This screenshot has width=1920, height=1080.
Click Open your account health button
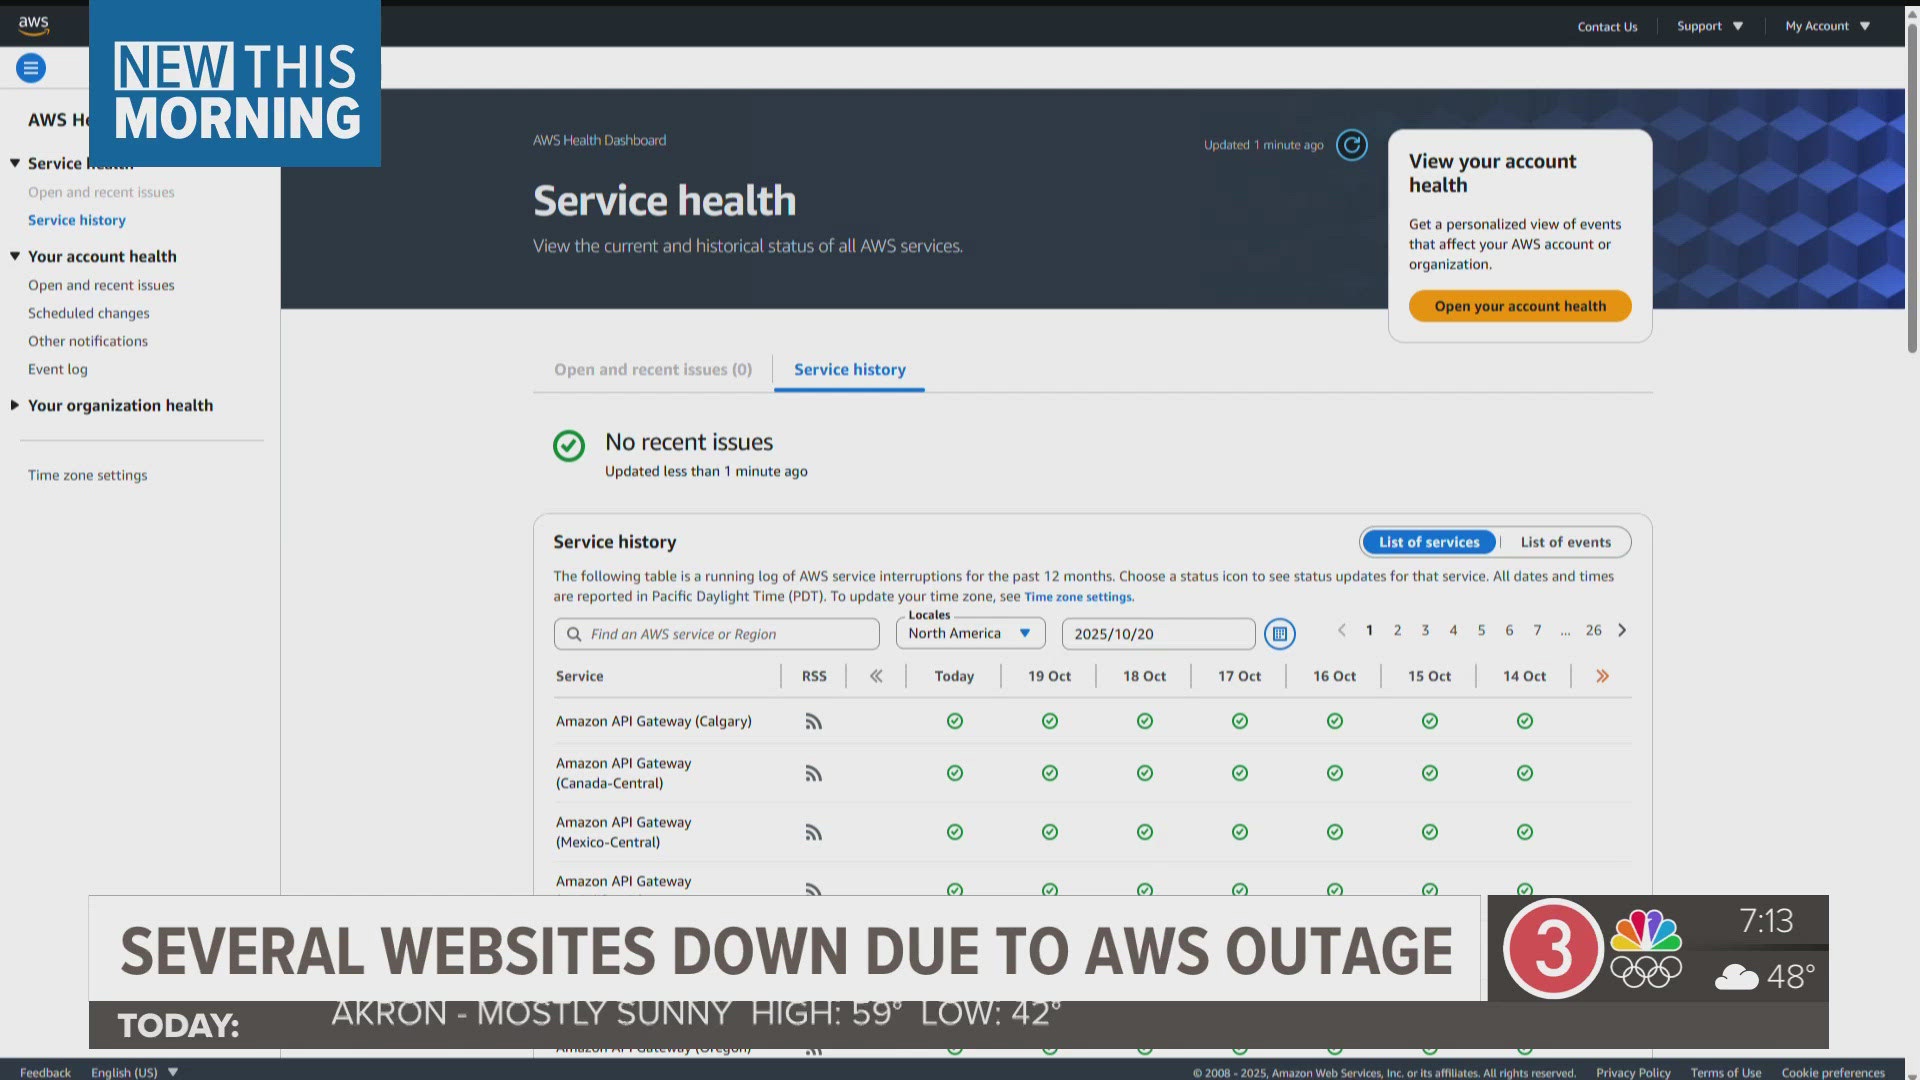tap(1519, 306)
